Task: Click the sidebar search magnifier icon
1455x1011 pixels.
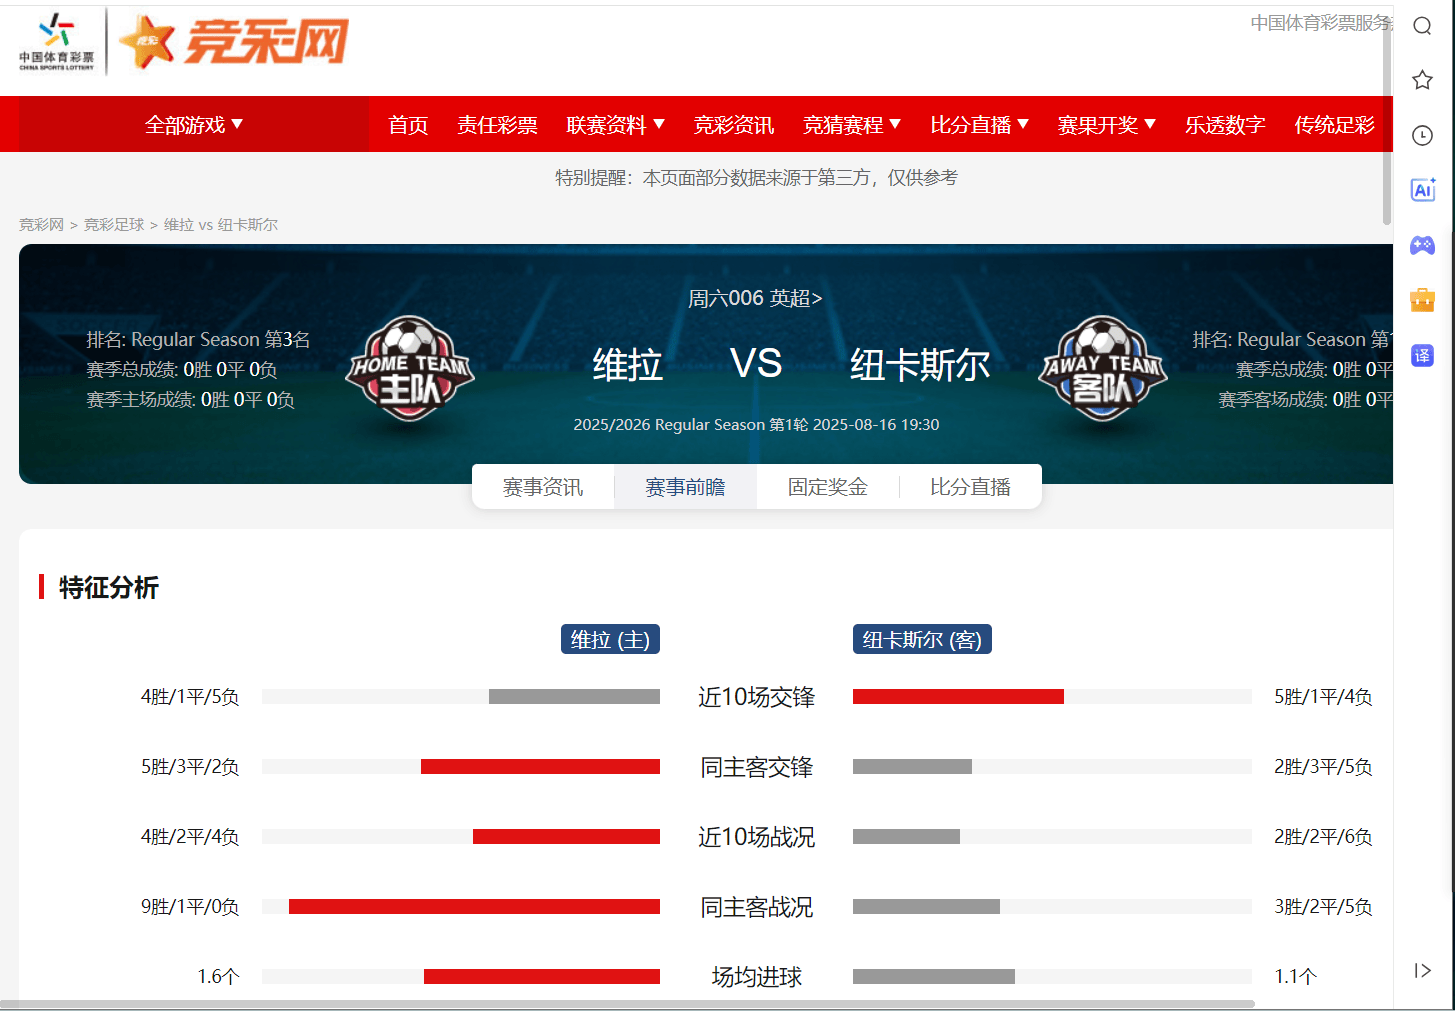Action: (1422, 26)
